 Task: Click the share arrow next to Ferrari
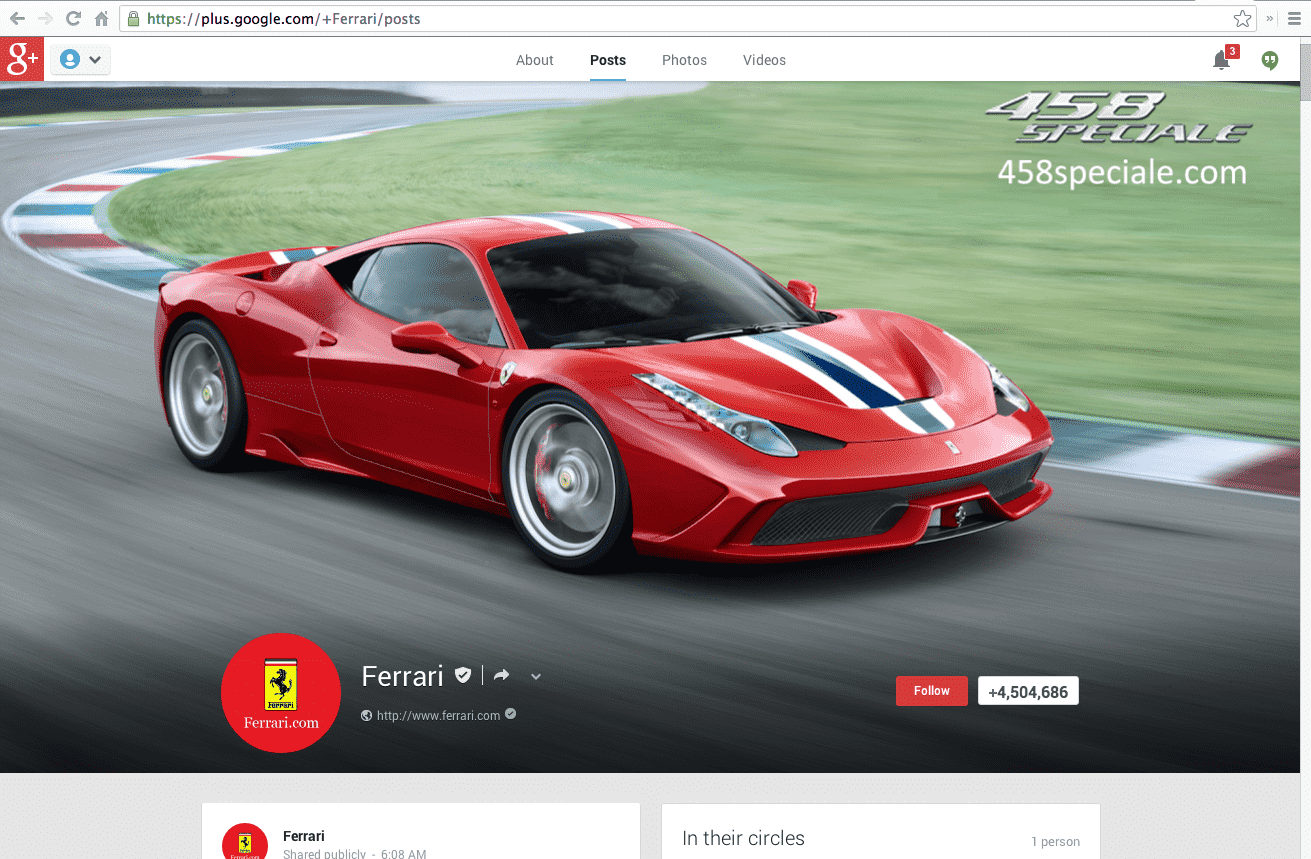pos(502,676)
